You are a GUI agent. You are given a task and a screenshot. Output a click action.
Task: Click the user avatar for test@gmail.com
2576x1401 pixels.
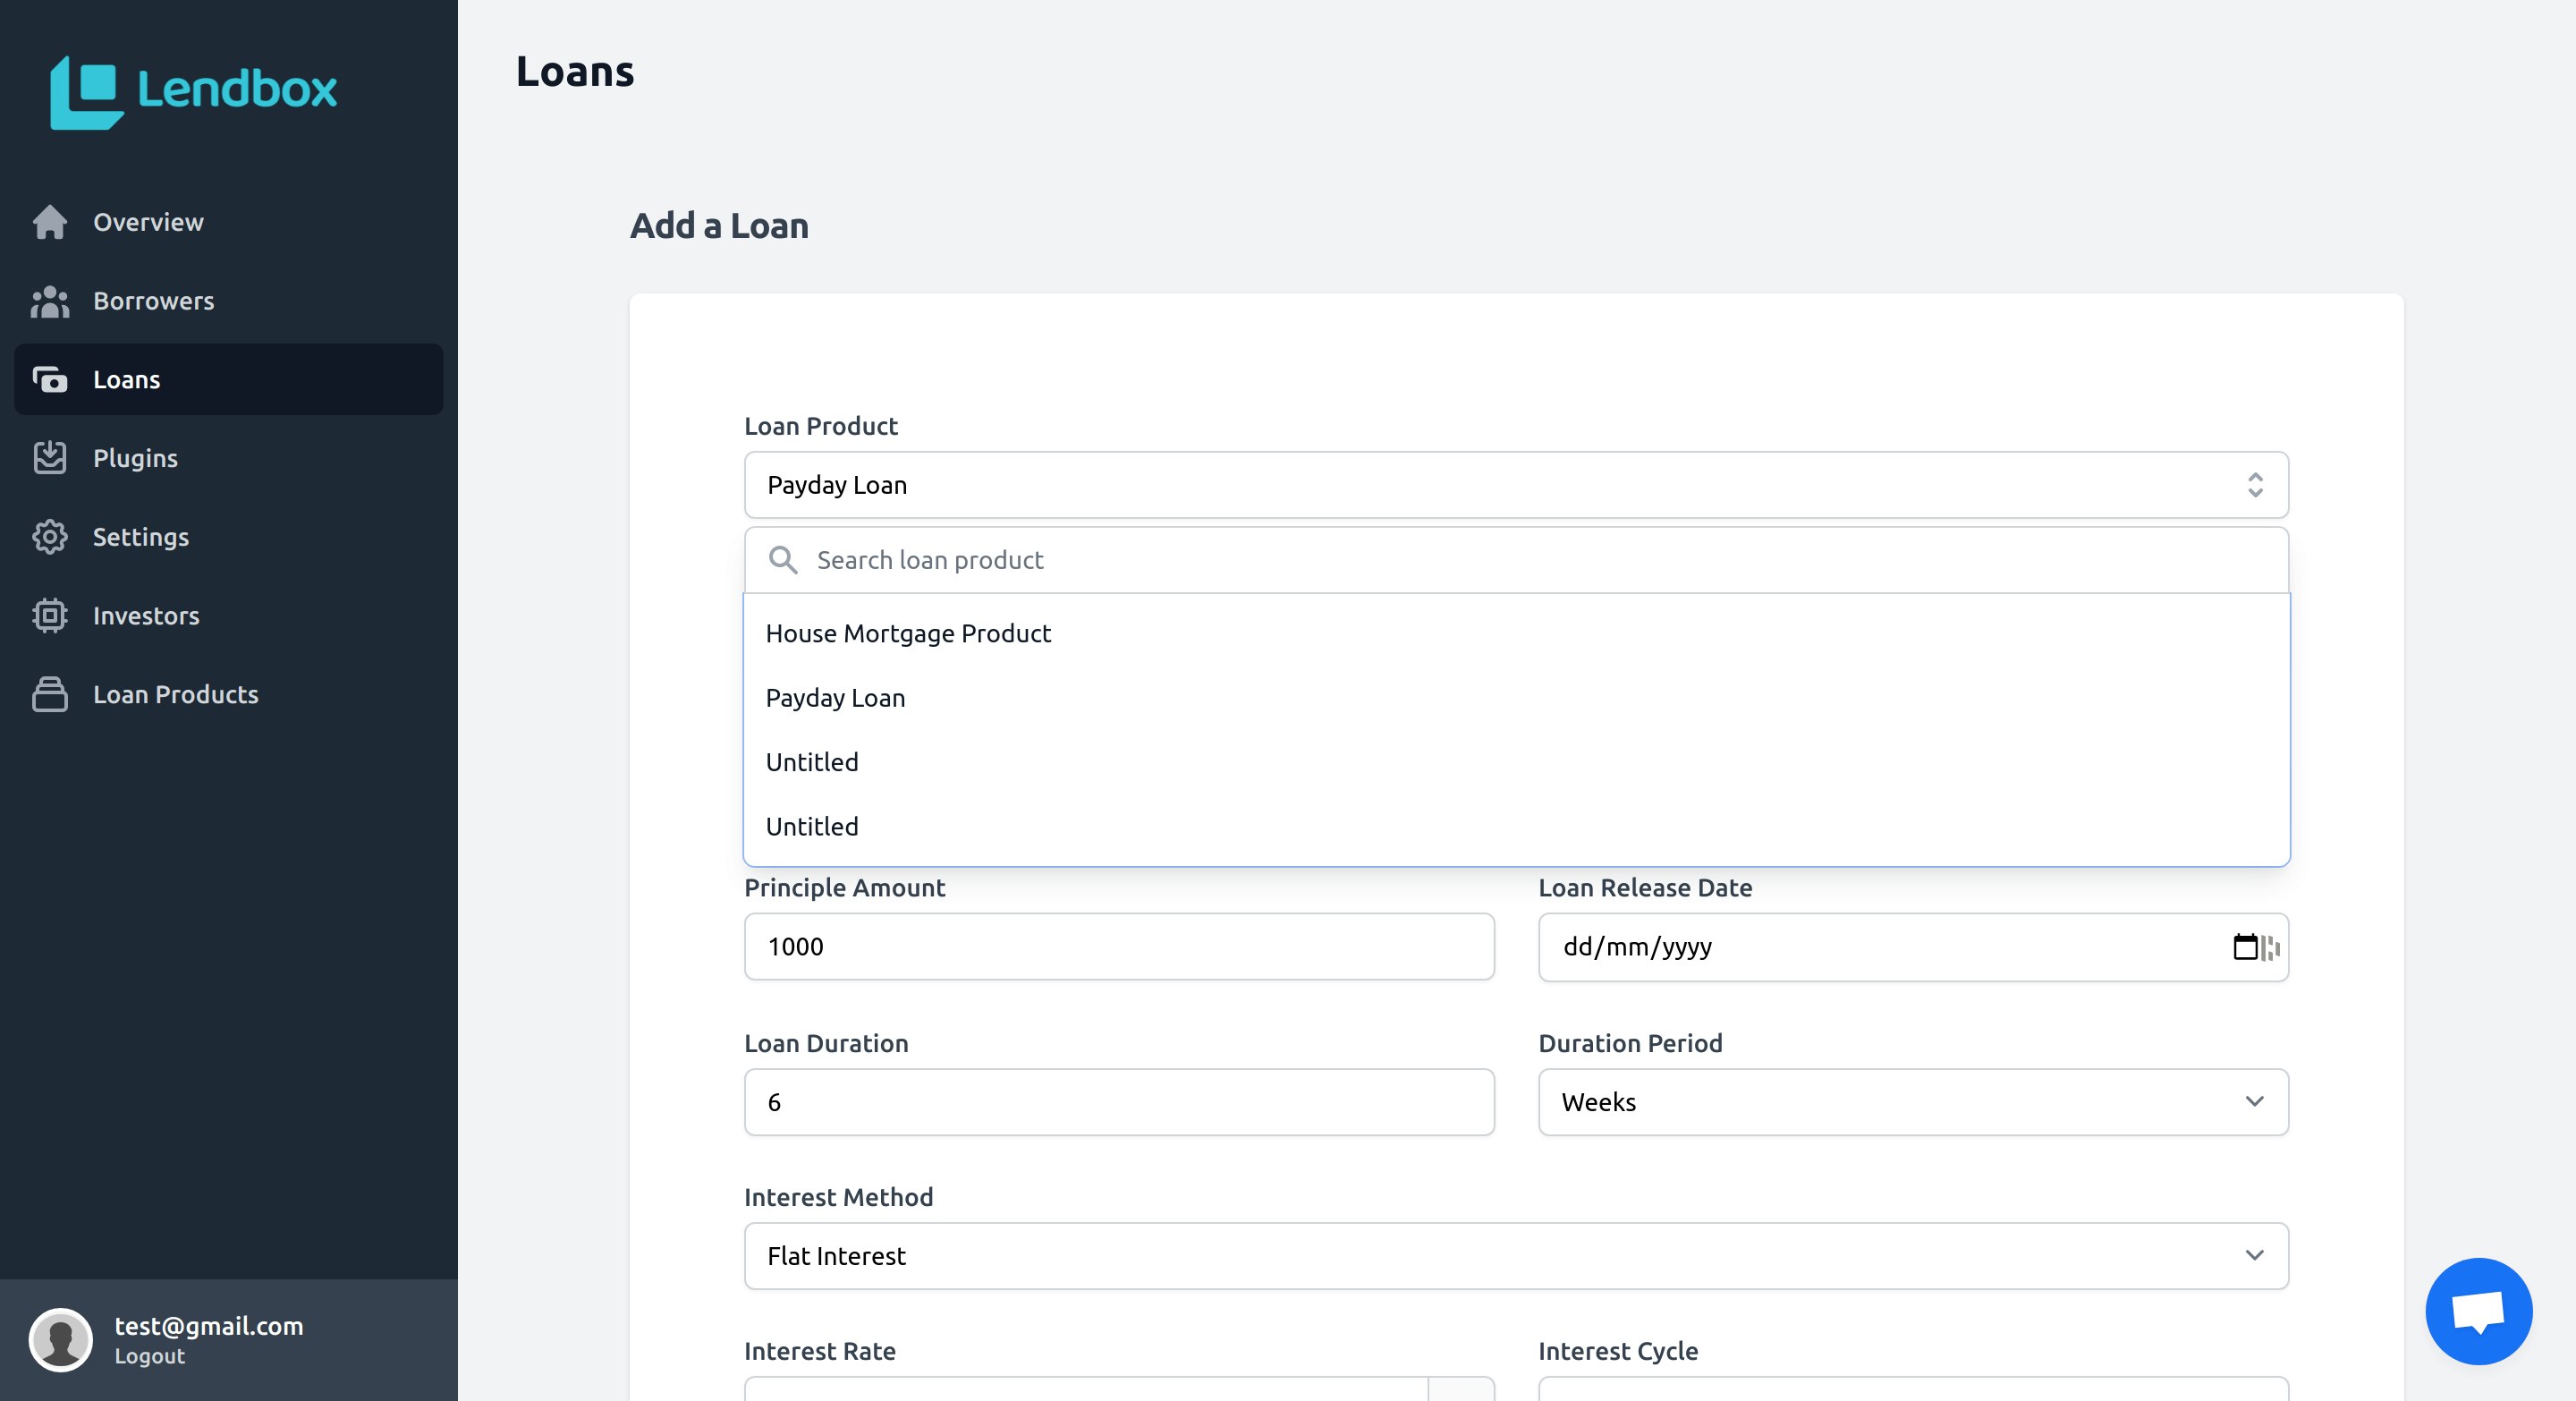click(60, 1340)
